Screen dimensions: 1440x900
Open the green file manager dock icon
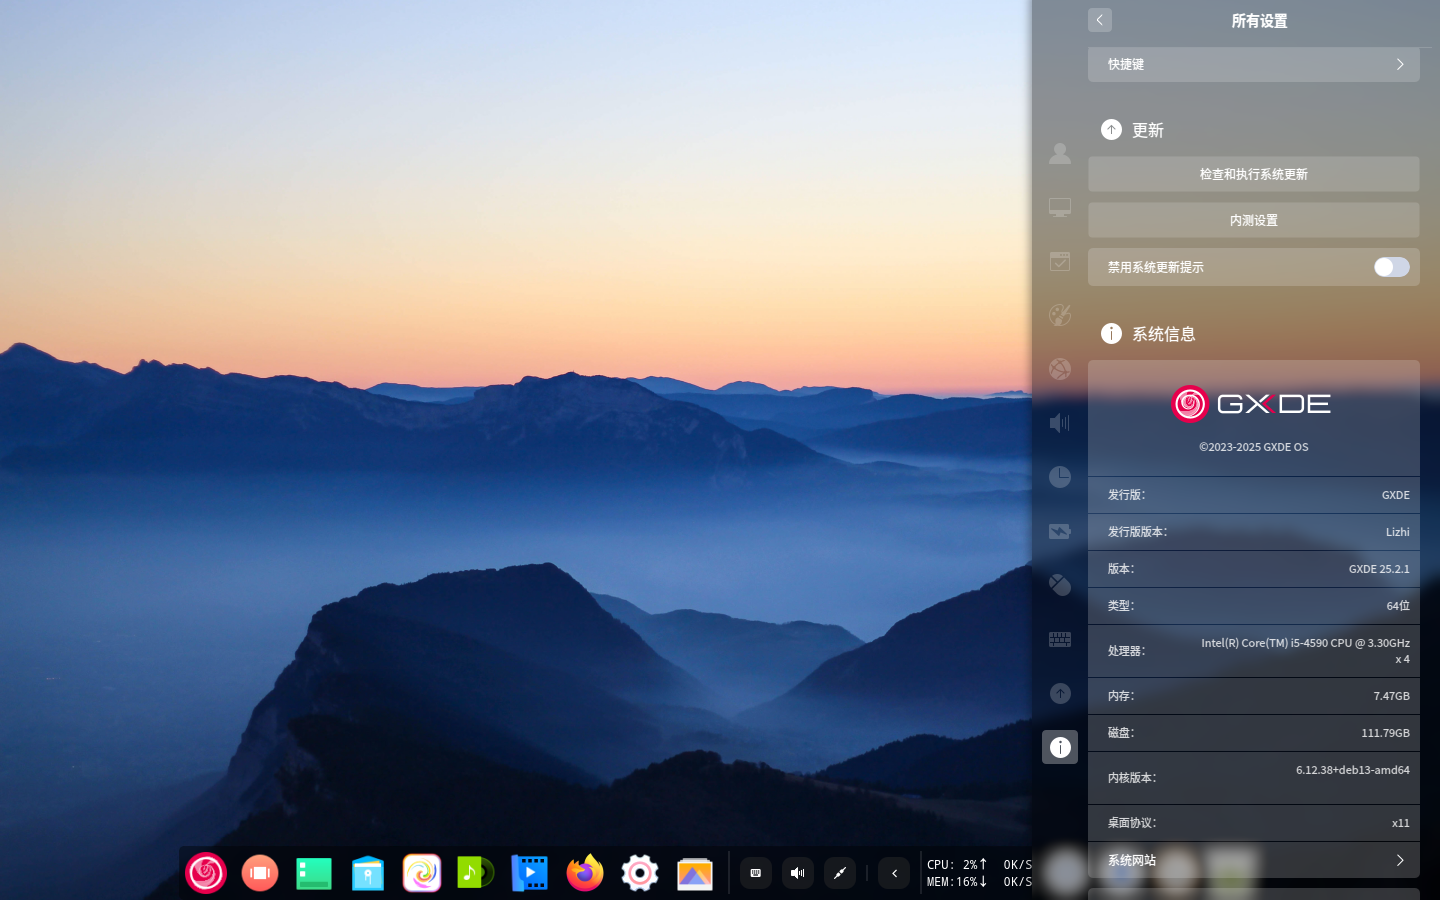coord(314,873)
